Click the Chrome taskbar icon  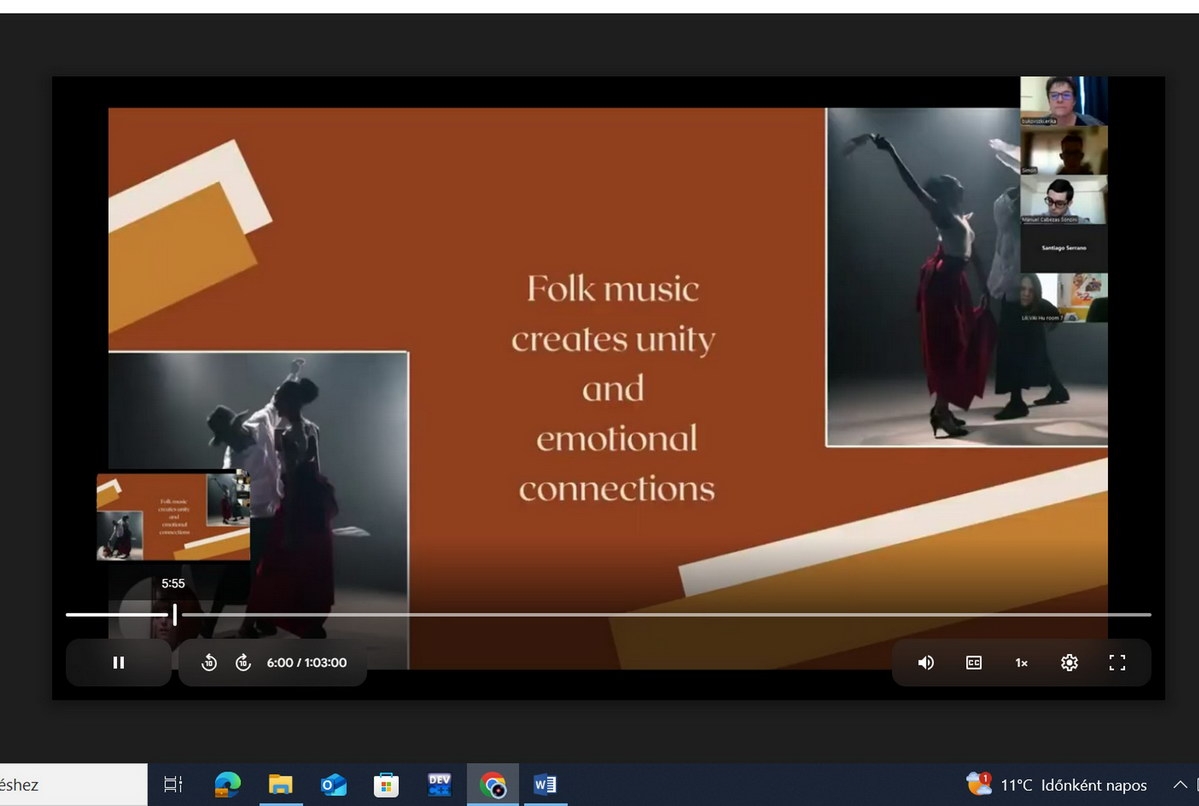point(492,785)
